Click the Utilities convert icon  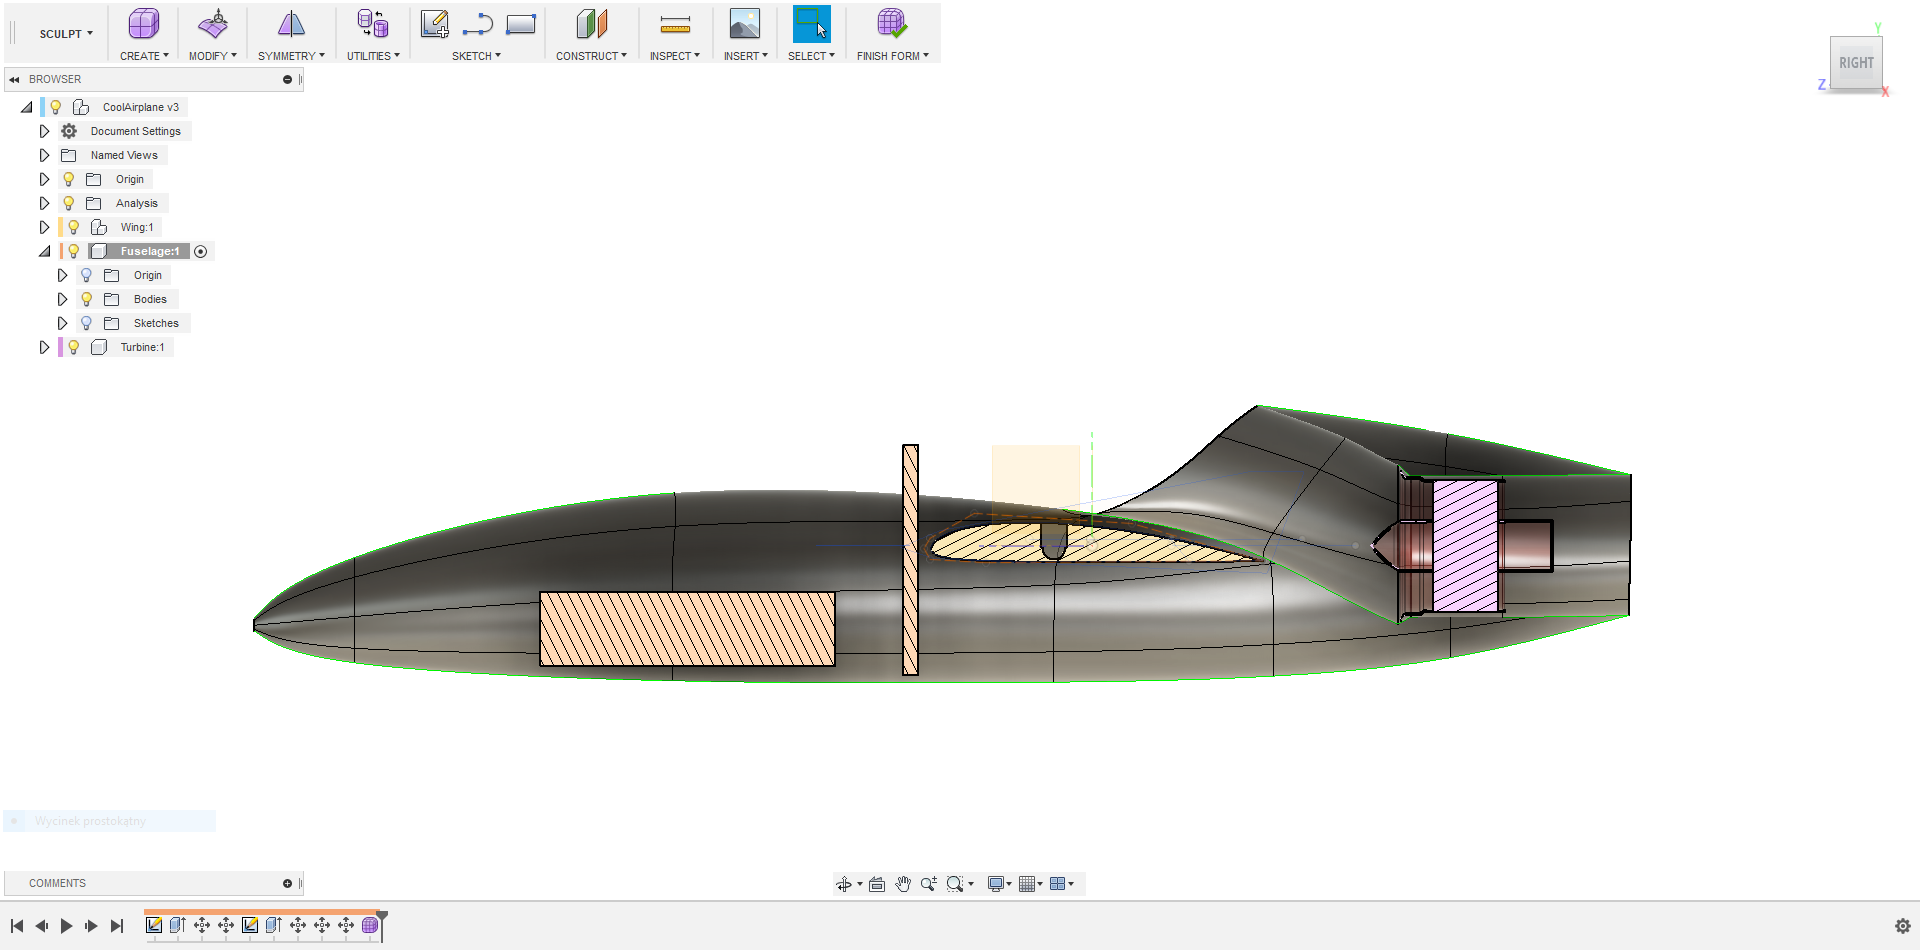(373, 24)
